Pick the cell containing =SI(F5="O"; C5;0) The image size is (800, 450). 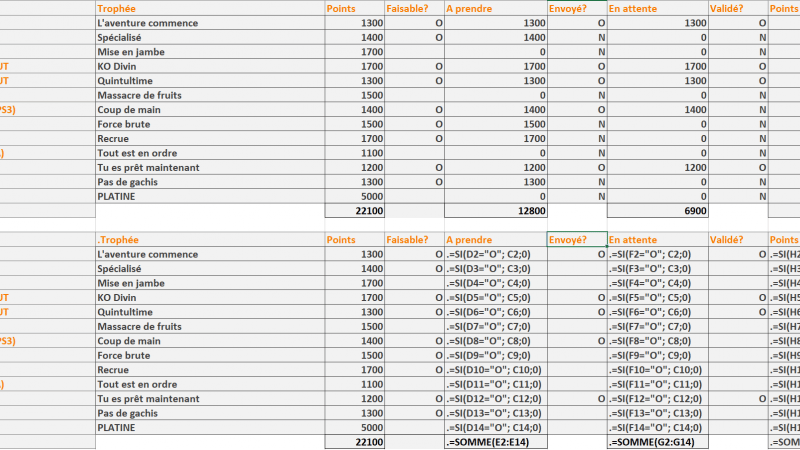[x=658, y=297]
